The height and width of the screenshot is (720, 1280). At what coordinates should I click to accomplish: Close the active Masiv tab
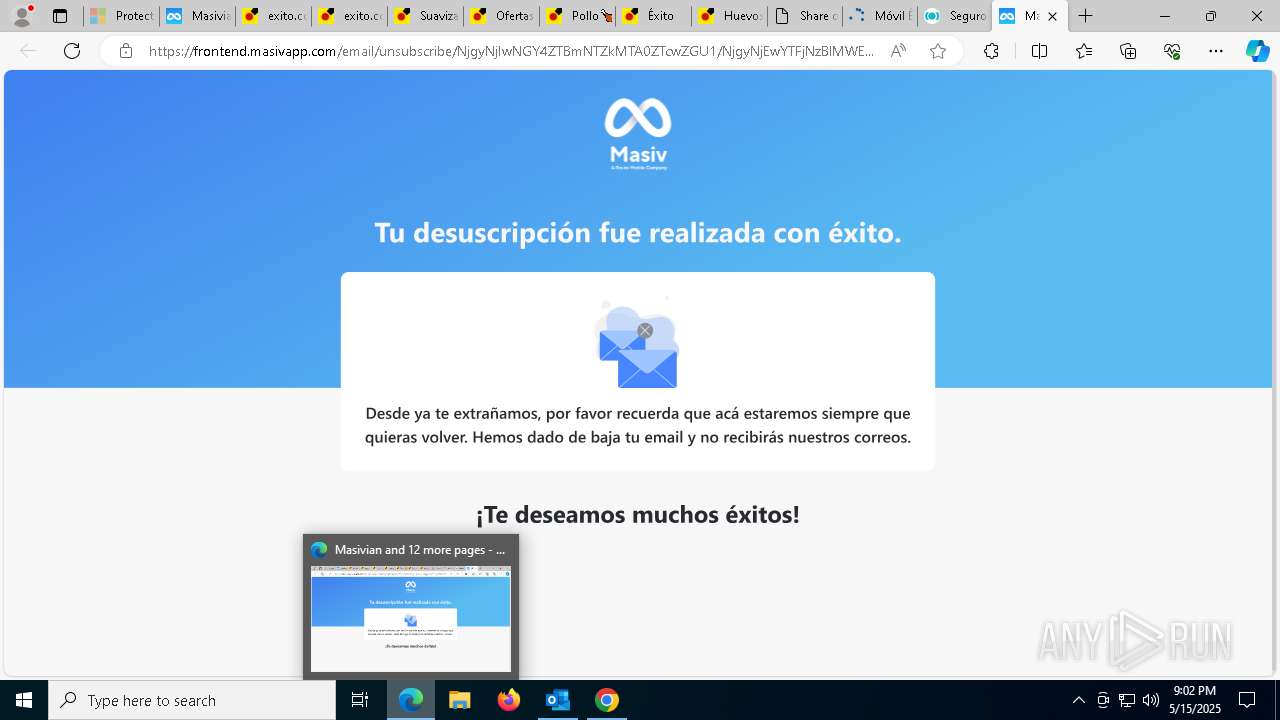[x=1052, y=16]
